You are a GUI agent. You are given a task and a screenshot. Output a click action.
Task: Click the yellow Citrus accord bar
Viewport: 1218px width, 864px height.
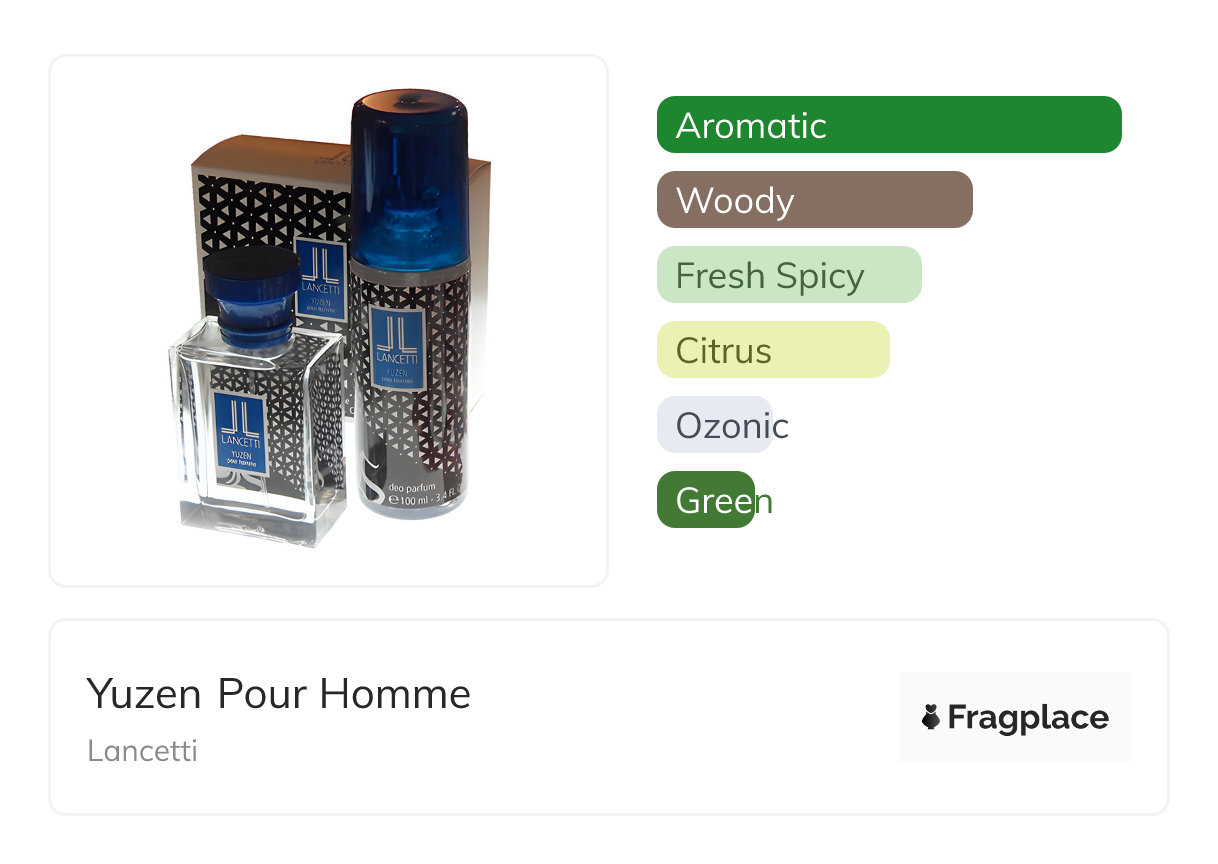(x=772, y=350)
